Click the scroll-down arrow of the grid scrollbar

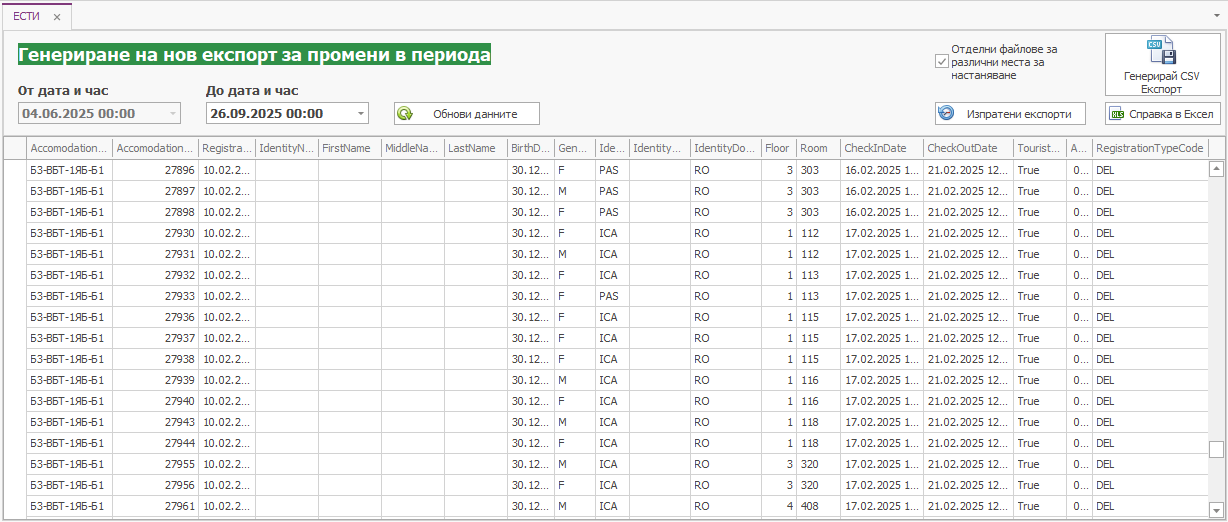pyautogui.click(x=1216, y=508)
